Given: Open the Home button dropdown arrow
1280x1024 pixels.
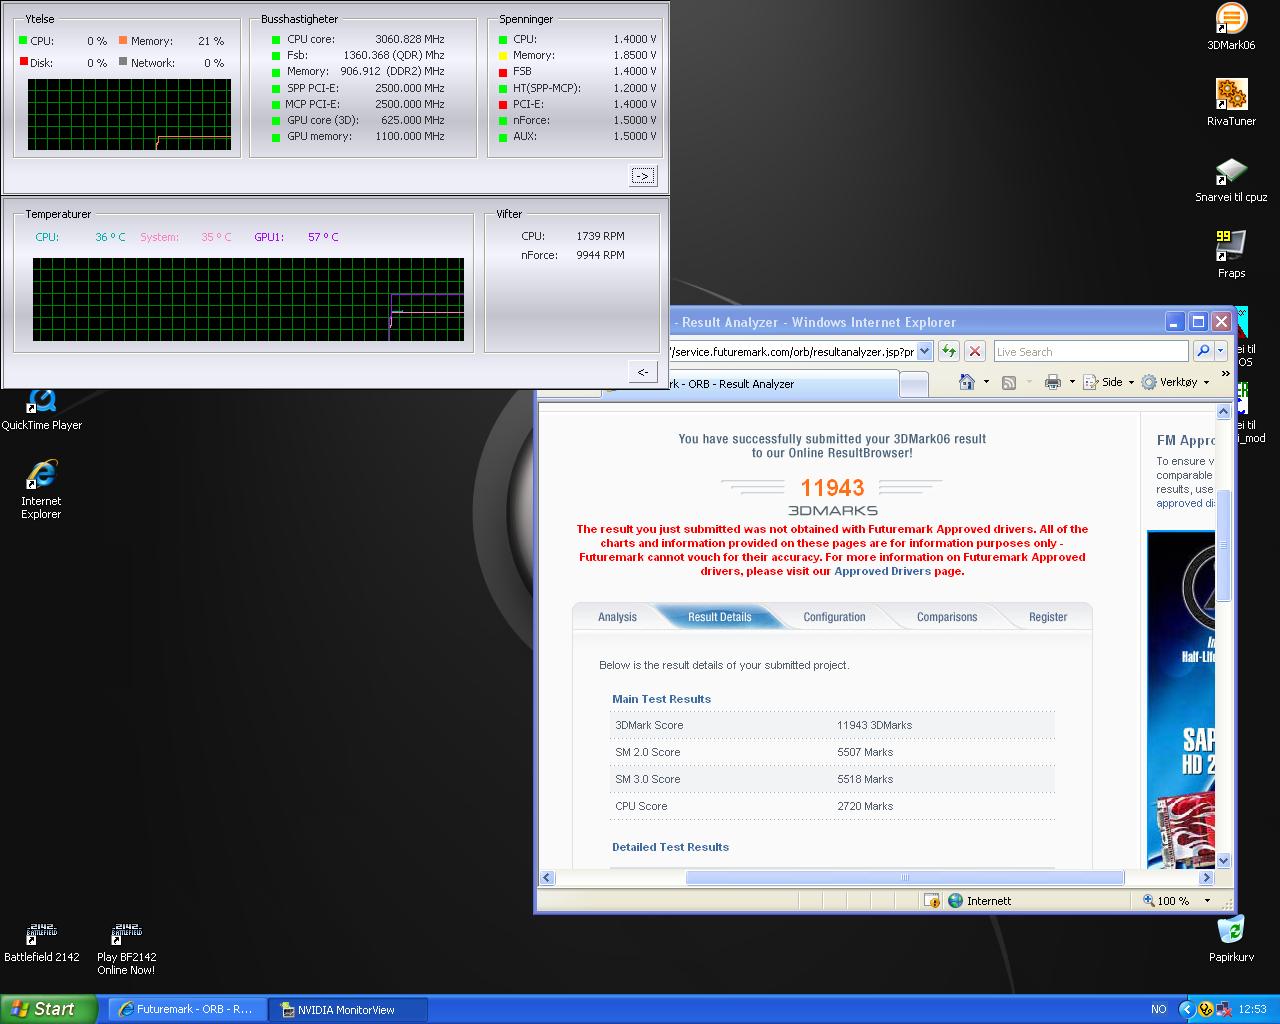Looking at the screenshot, I should 986,382.
